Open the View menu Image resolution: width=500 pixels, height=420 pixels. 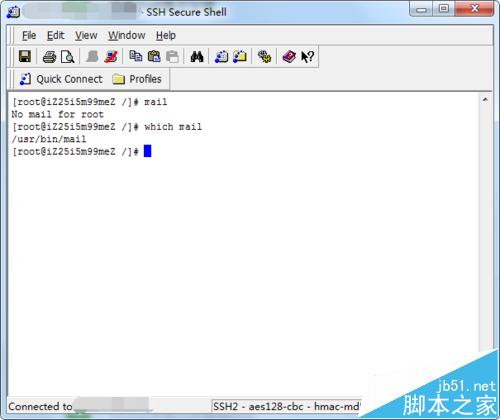(x=86, y=35)
